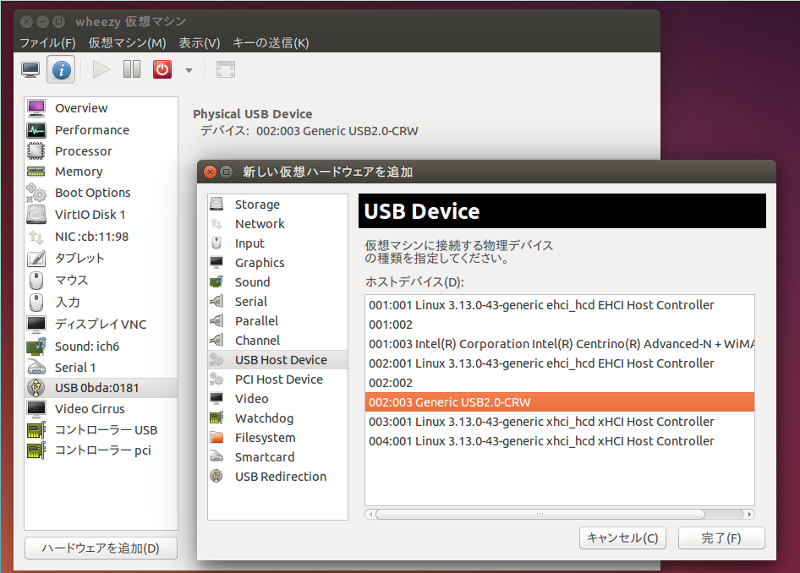Select ディスプレイ VNC display icon

point(36,324)
